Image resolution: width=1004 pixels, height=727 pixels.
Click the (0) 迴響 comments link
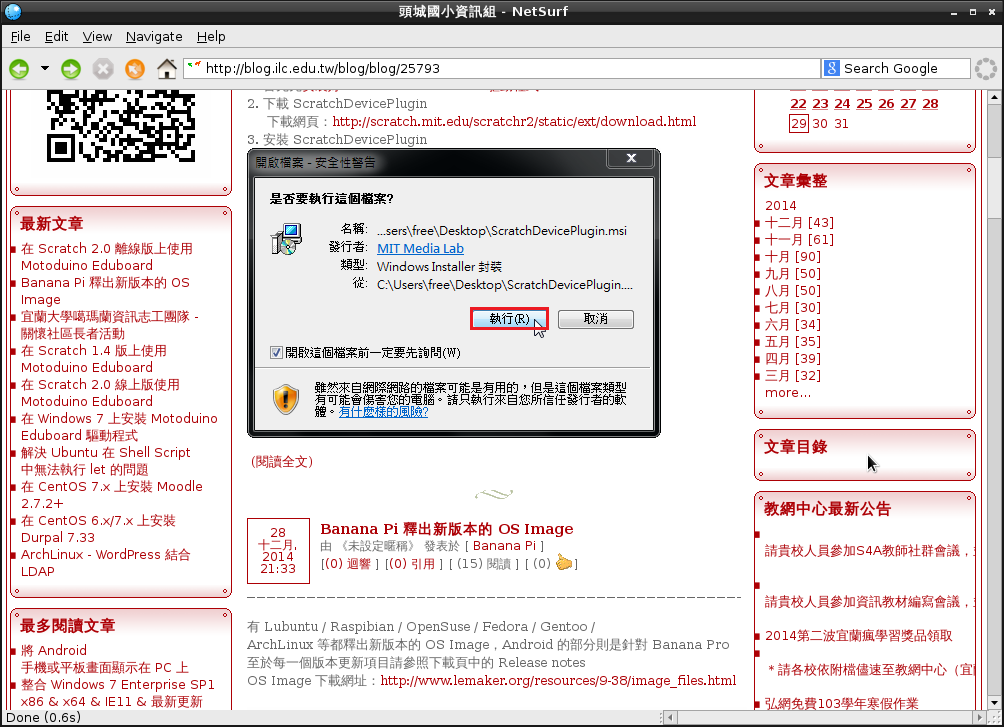[348, 564]
